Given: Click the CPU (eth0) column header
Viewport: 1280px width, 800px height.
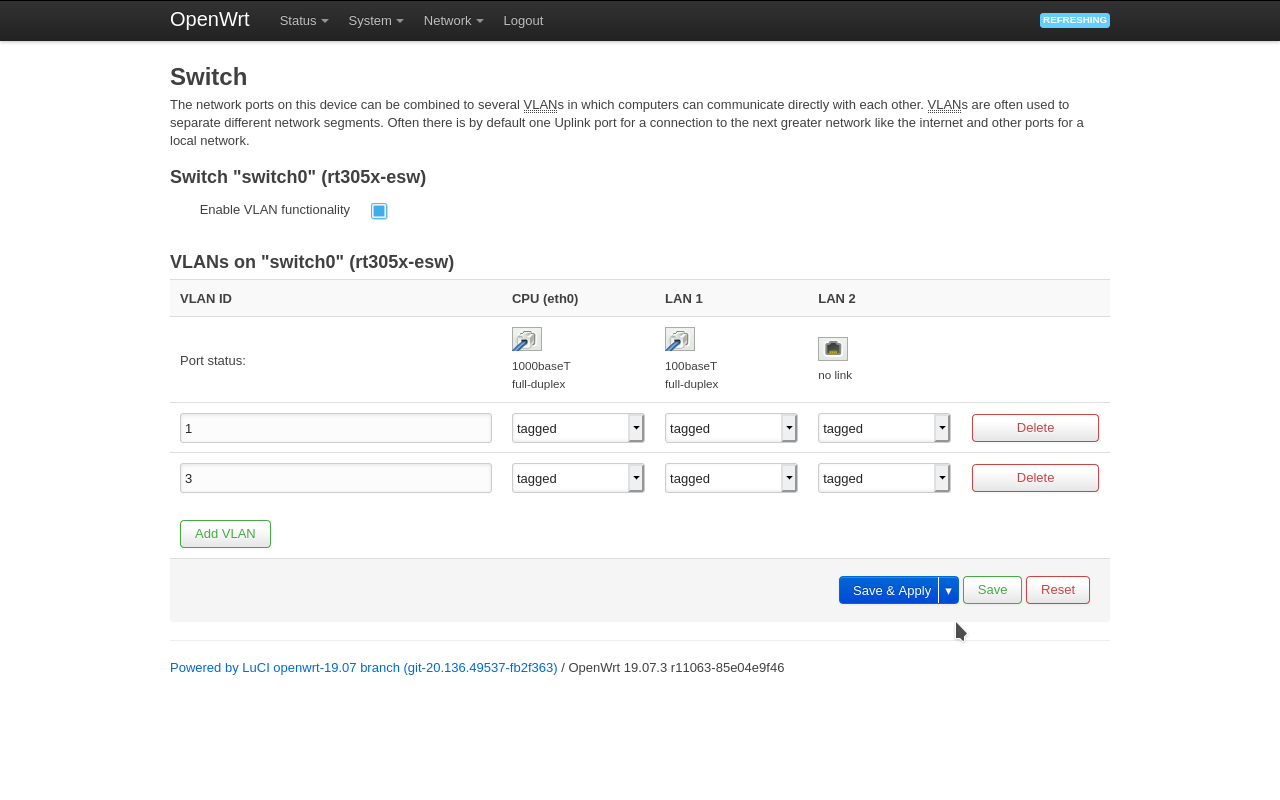Looking at the screenshot, I should (x=545, y=298).
